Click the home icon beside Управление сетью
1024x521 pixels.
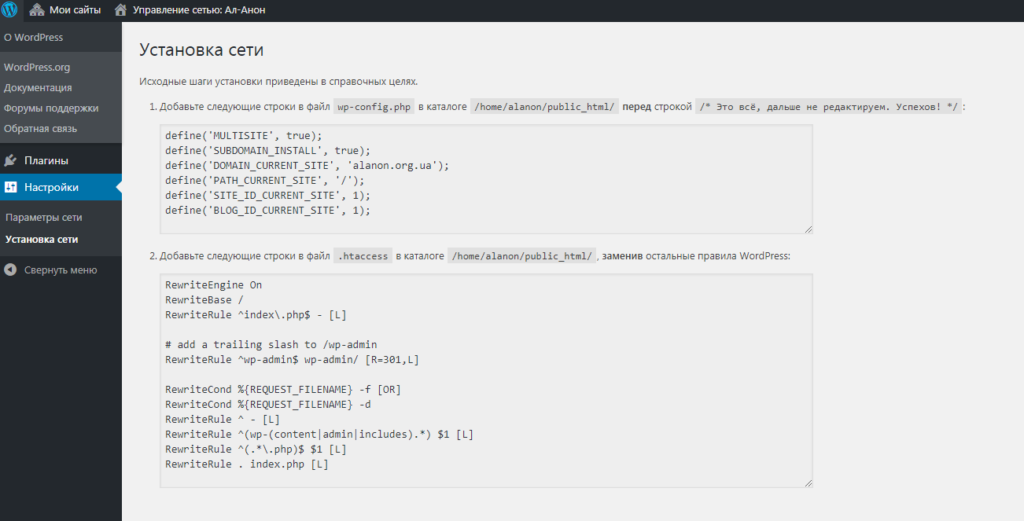(120, 10)
